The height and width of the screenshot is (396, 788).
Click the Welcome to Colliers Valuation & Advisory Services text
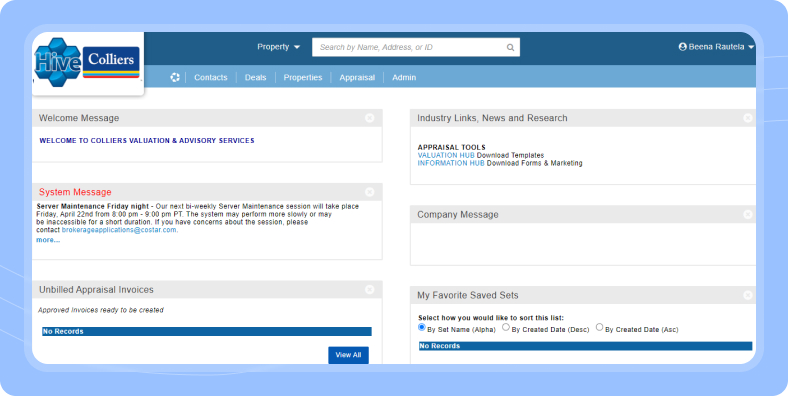147,141
